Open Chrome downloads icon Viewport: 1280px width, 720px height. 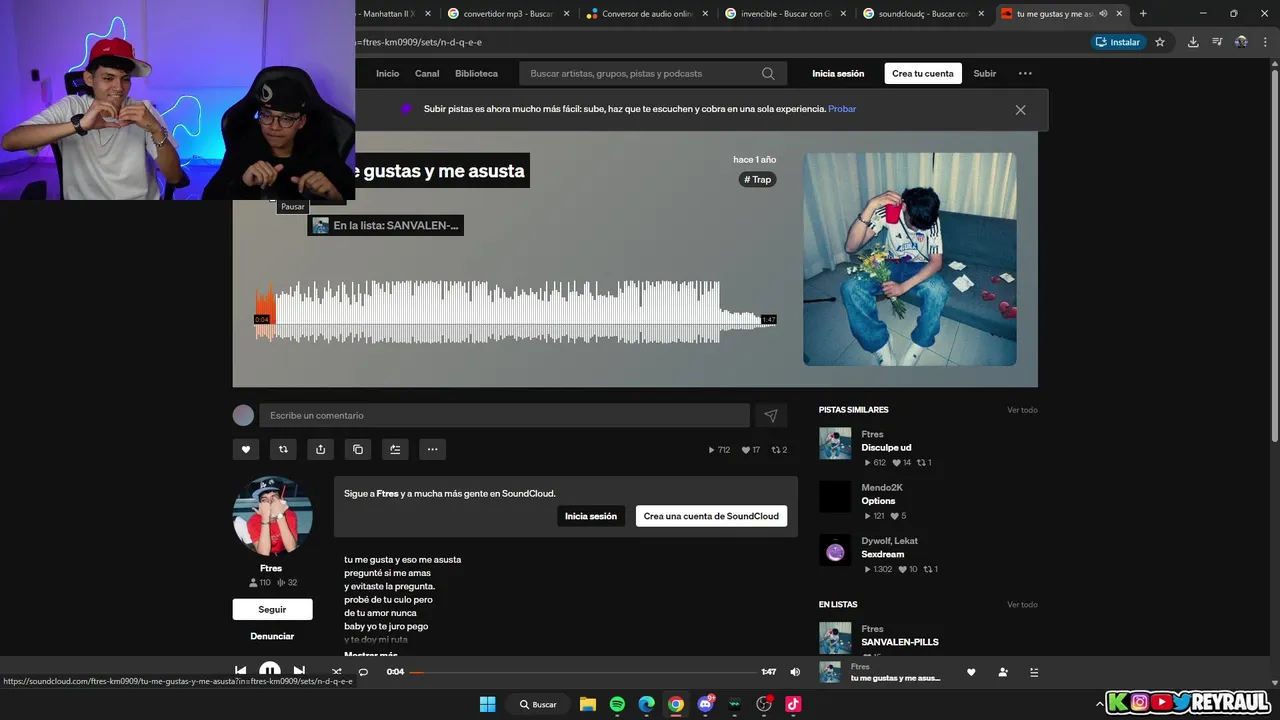point(1193,42)
